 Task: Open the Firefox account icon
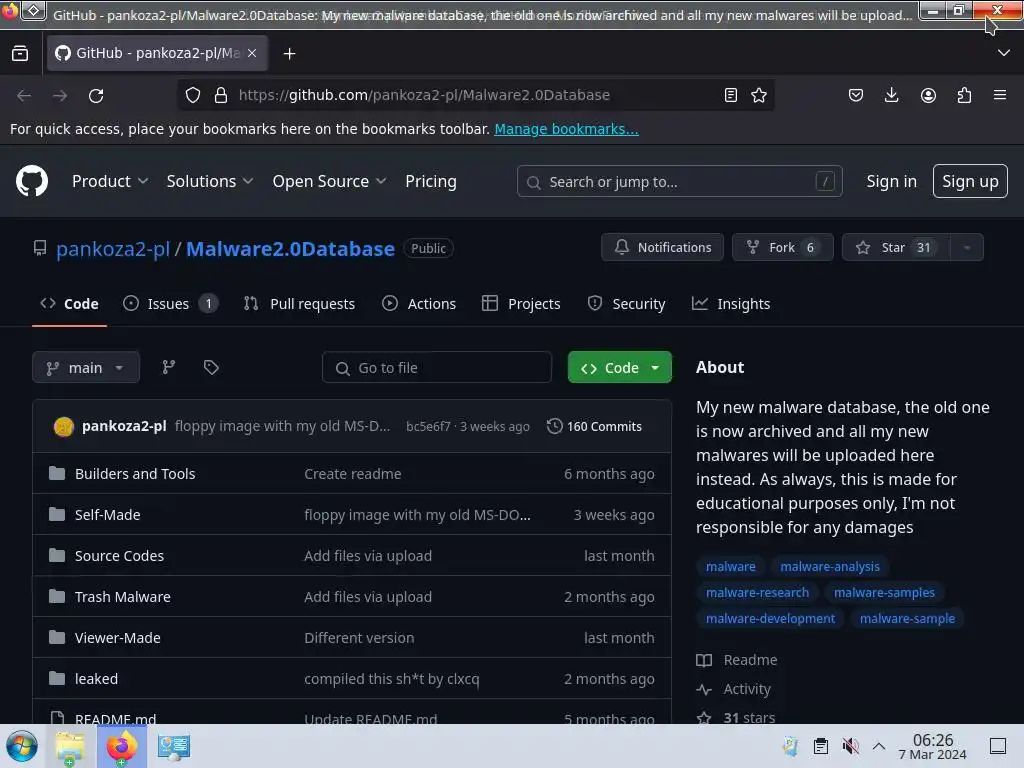pyautogui.click(x=928, y=95)
